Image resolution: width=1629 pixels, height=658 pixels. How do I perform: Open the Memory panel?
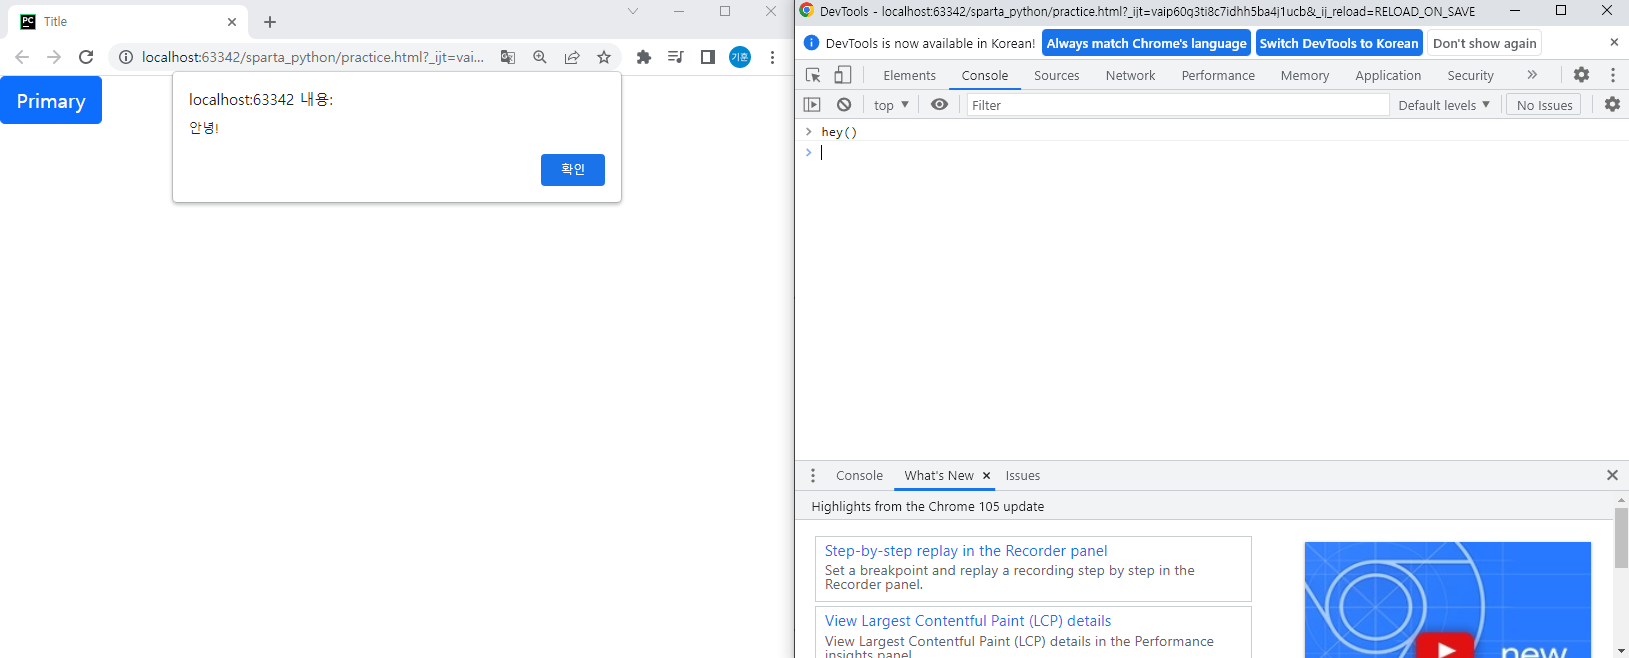1305,75
